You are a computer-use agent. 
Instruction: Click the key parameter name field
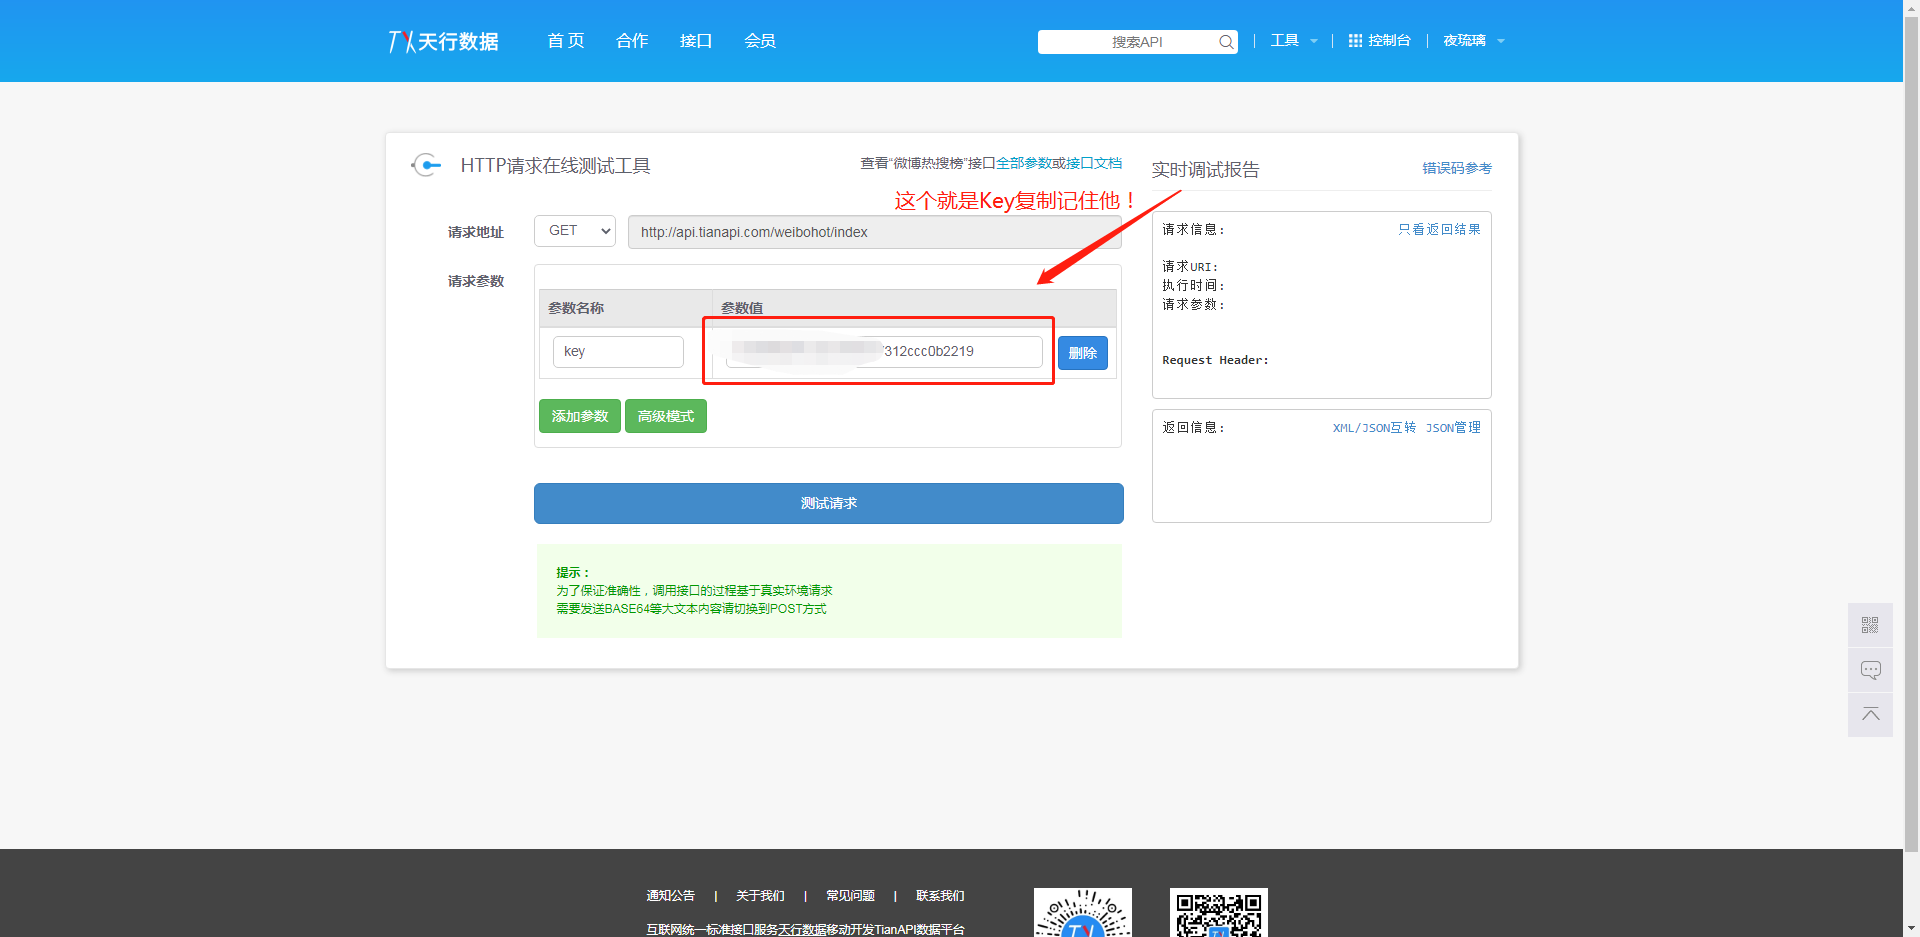[618, 352]
